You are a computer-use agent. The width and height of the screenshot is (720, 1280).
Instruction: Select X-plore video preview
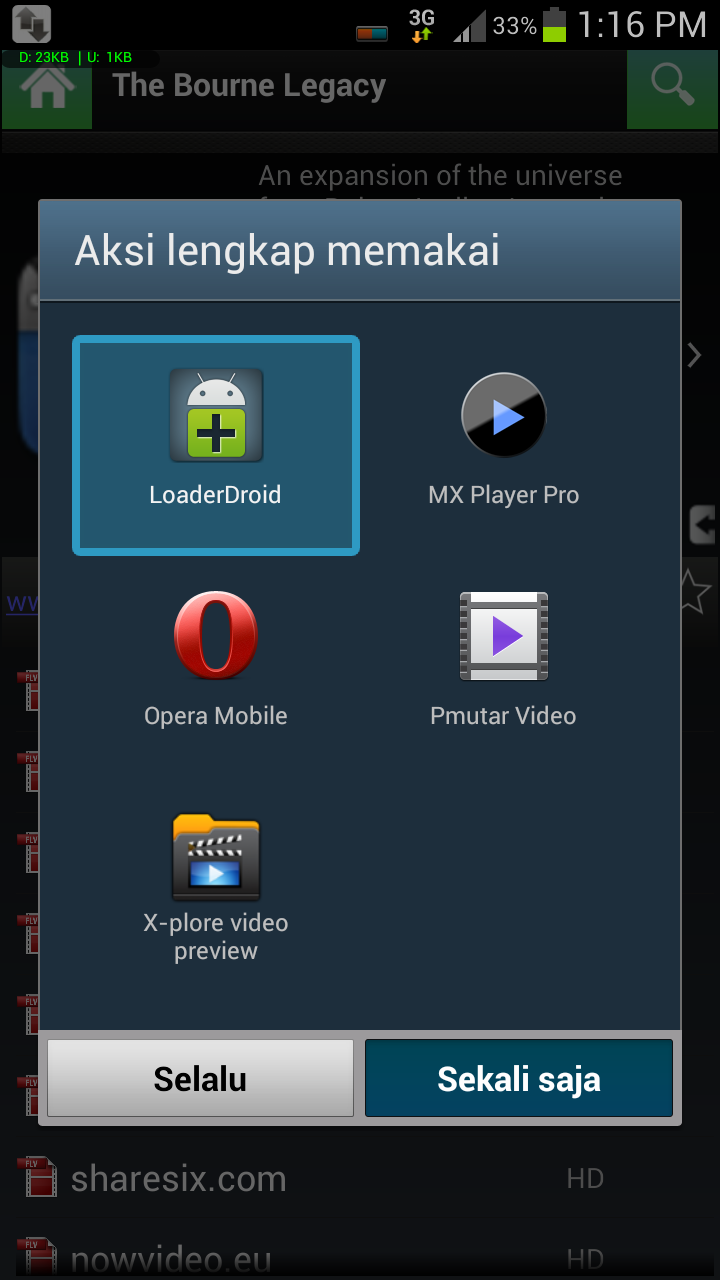click(x=216, y=858)
